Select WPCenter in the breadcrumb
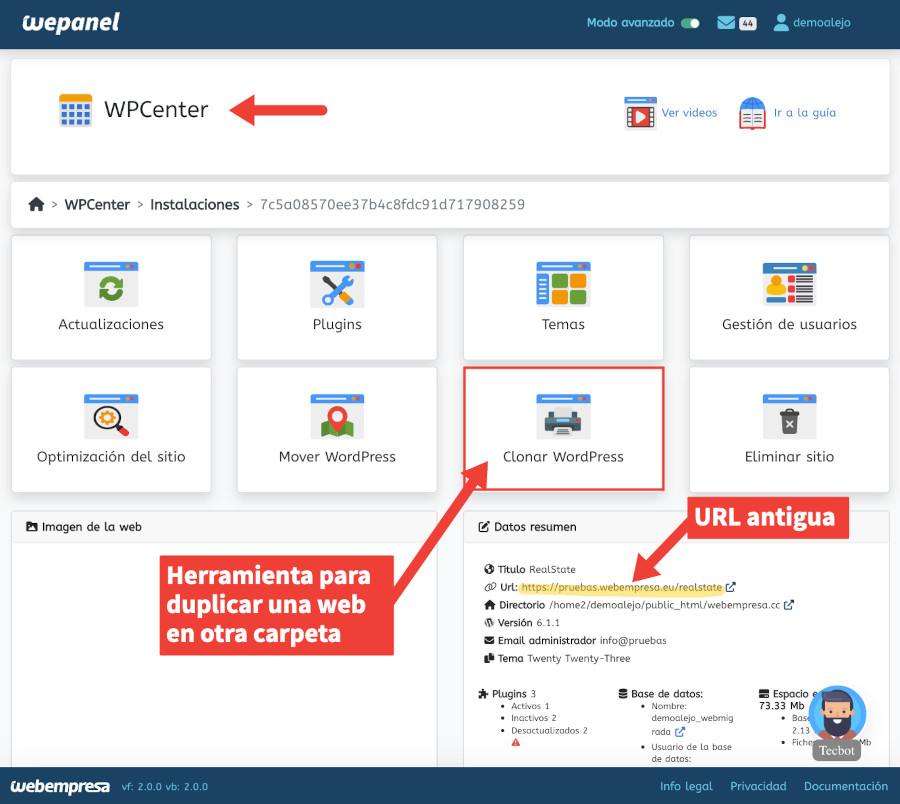Viewport: 900px width, 804px height. (97, 204)
